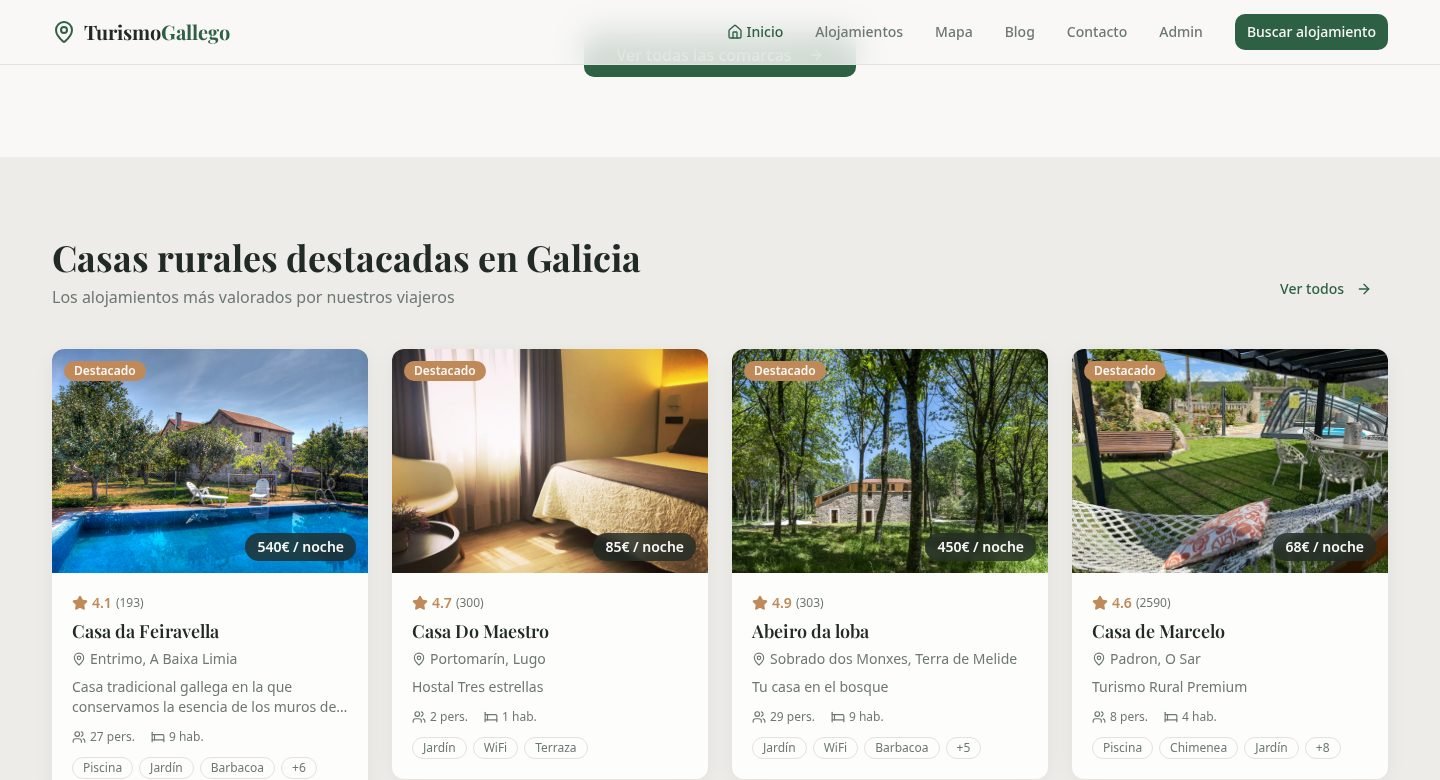Click the bedroom photo of Casa Do Maestro
This screenshot has width=1440, height=780.
click(x=550, y=461)
